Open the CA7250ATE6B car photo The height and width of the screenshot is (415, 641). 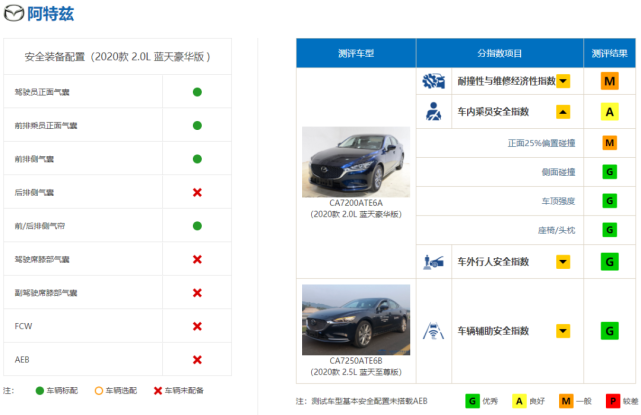click(356, 320)
